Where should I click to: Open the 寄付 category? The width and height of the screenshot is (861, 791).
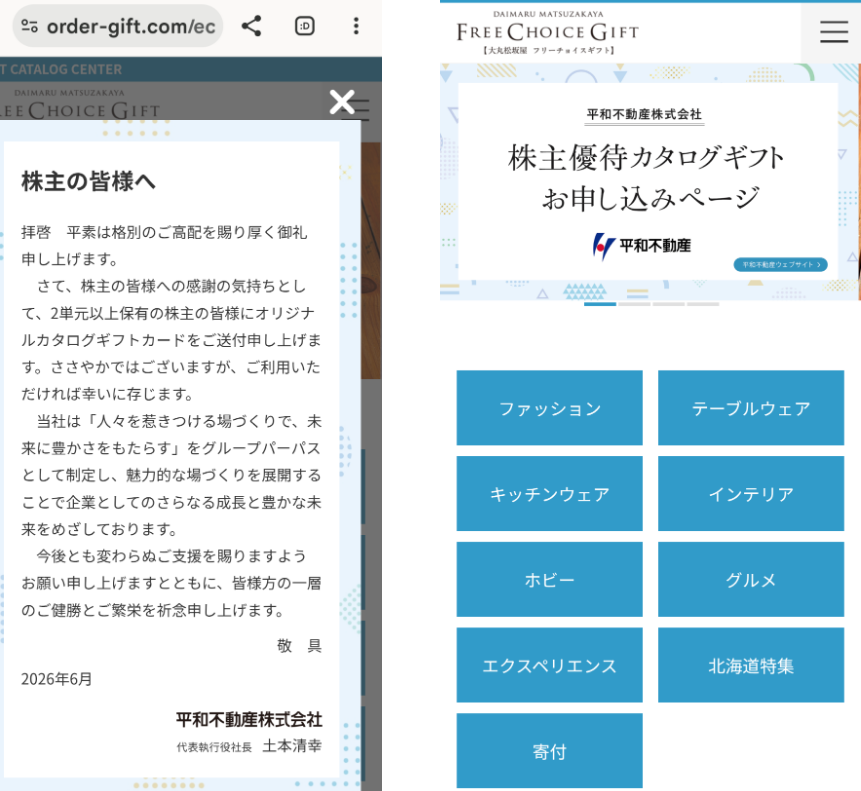pyautogui.click(x=550, y=750)
